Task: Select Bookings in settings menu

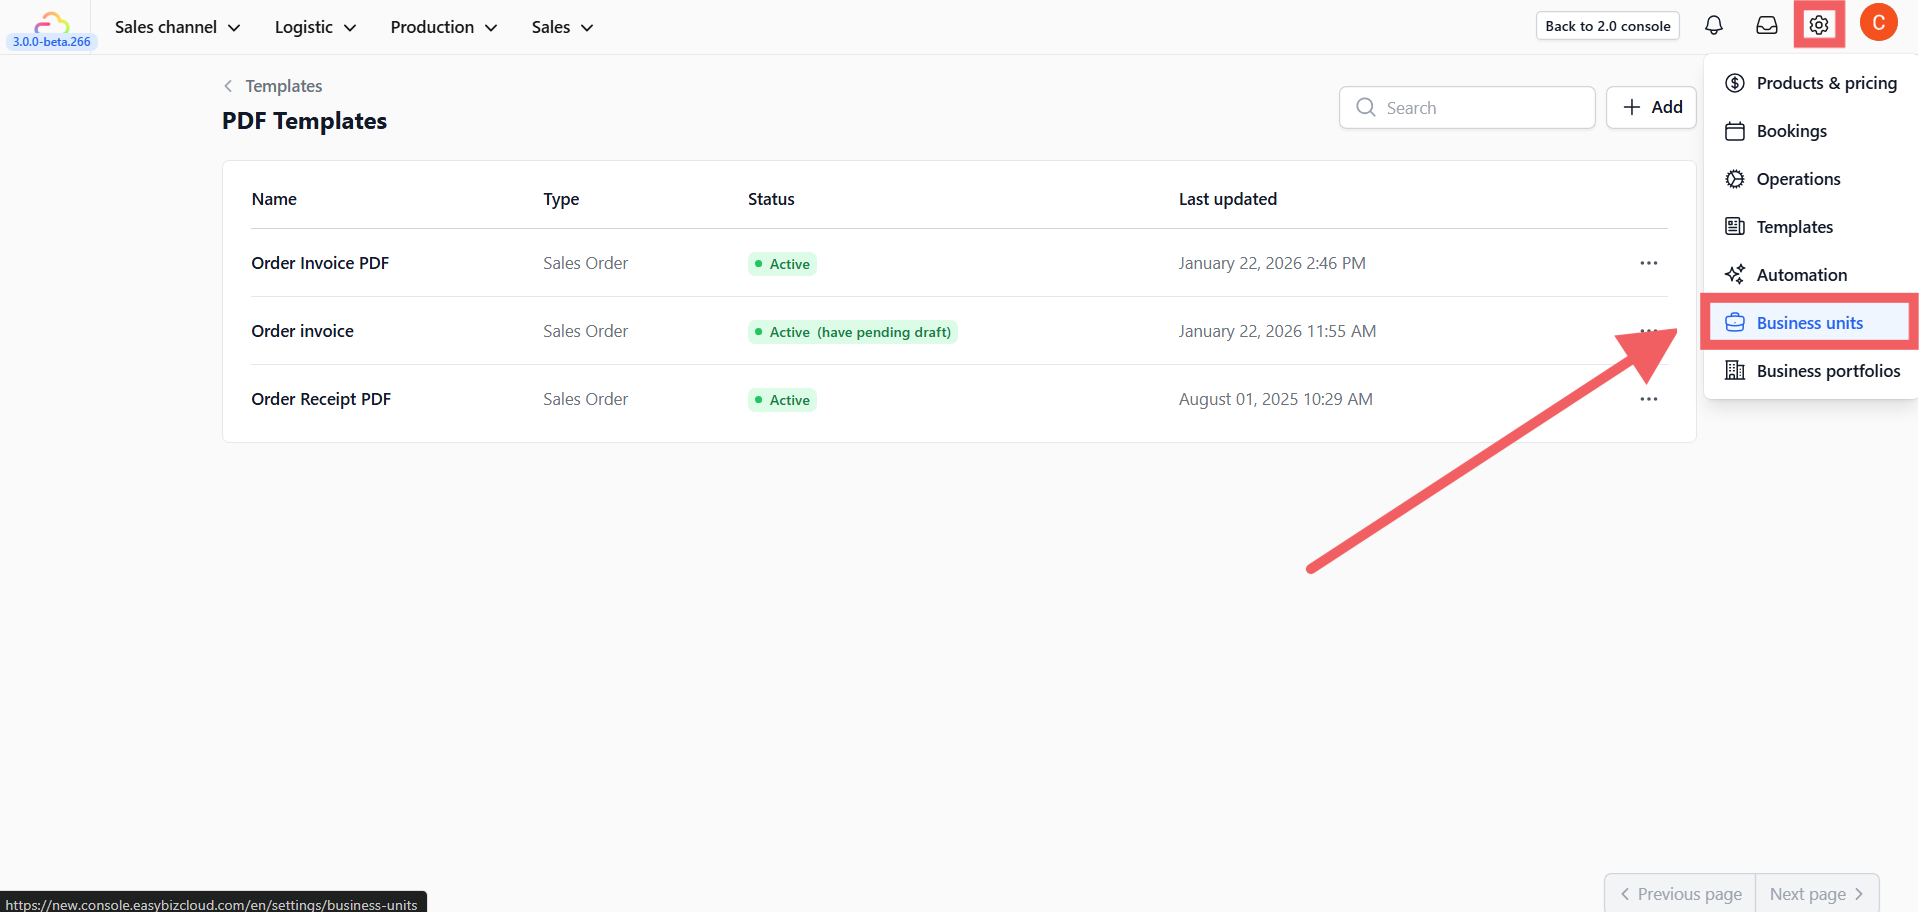Action: click(1810, 131)
